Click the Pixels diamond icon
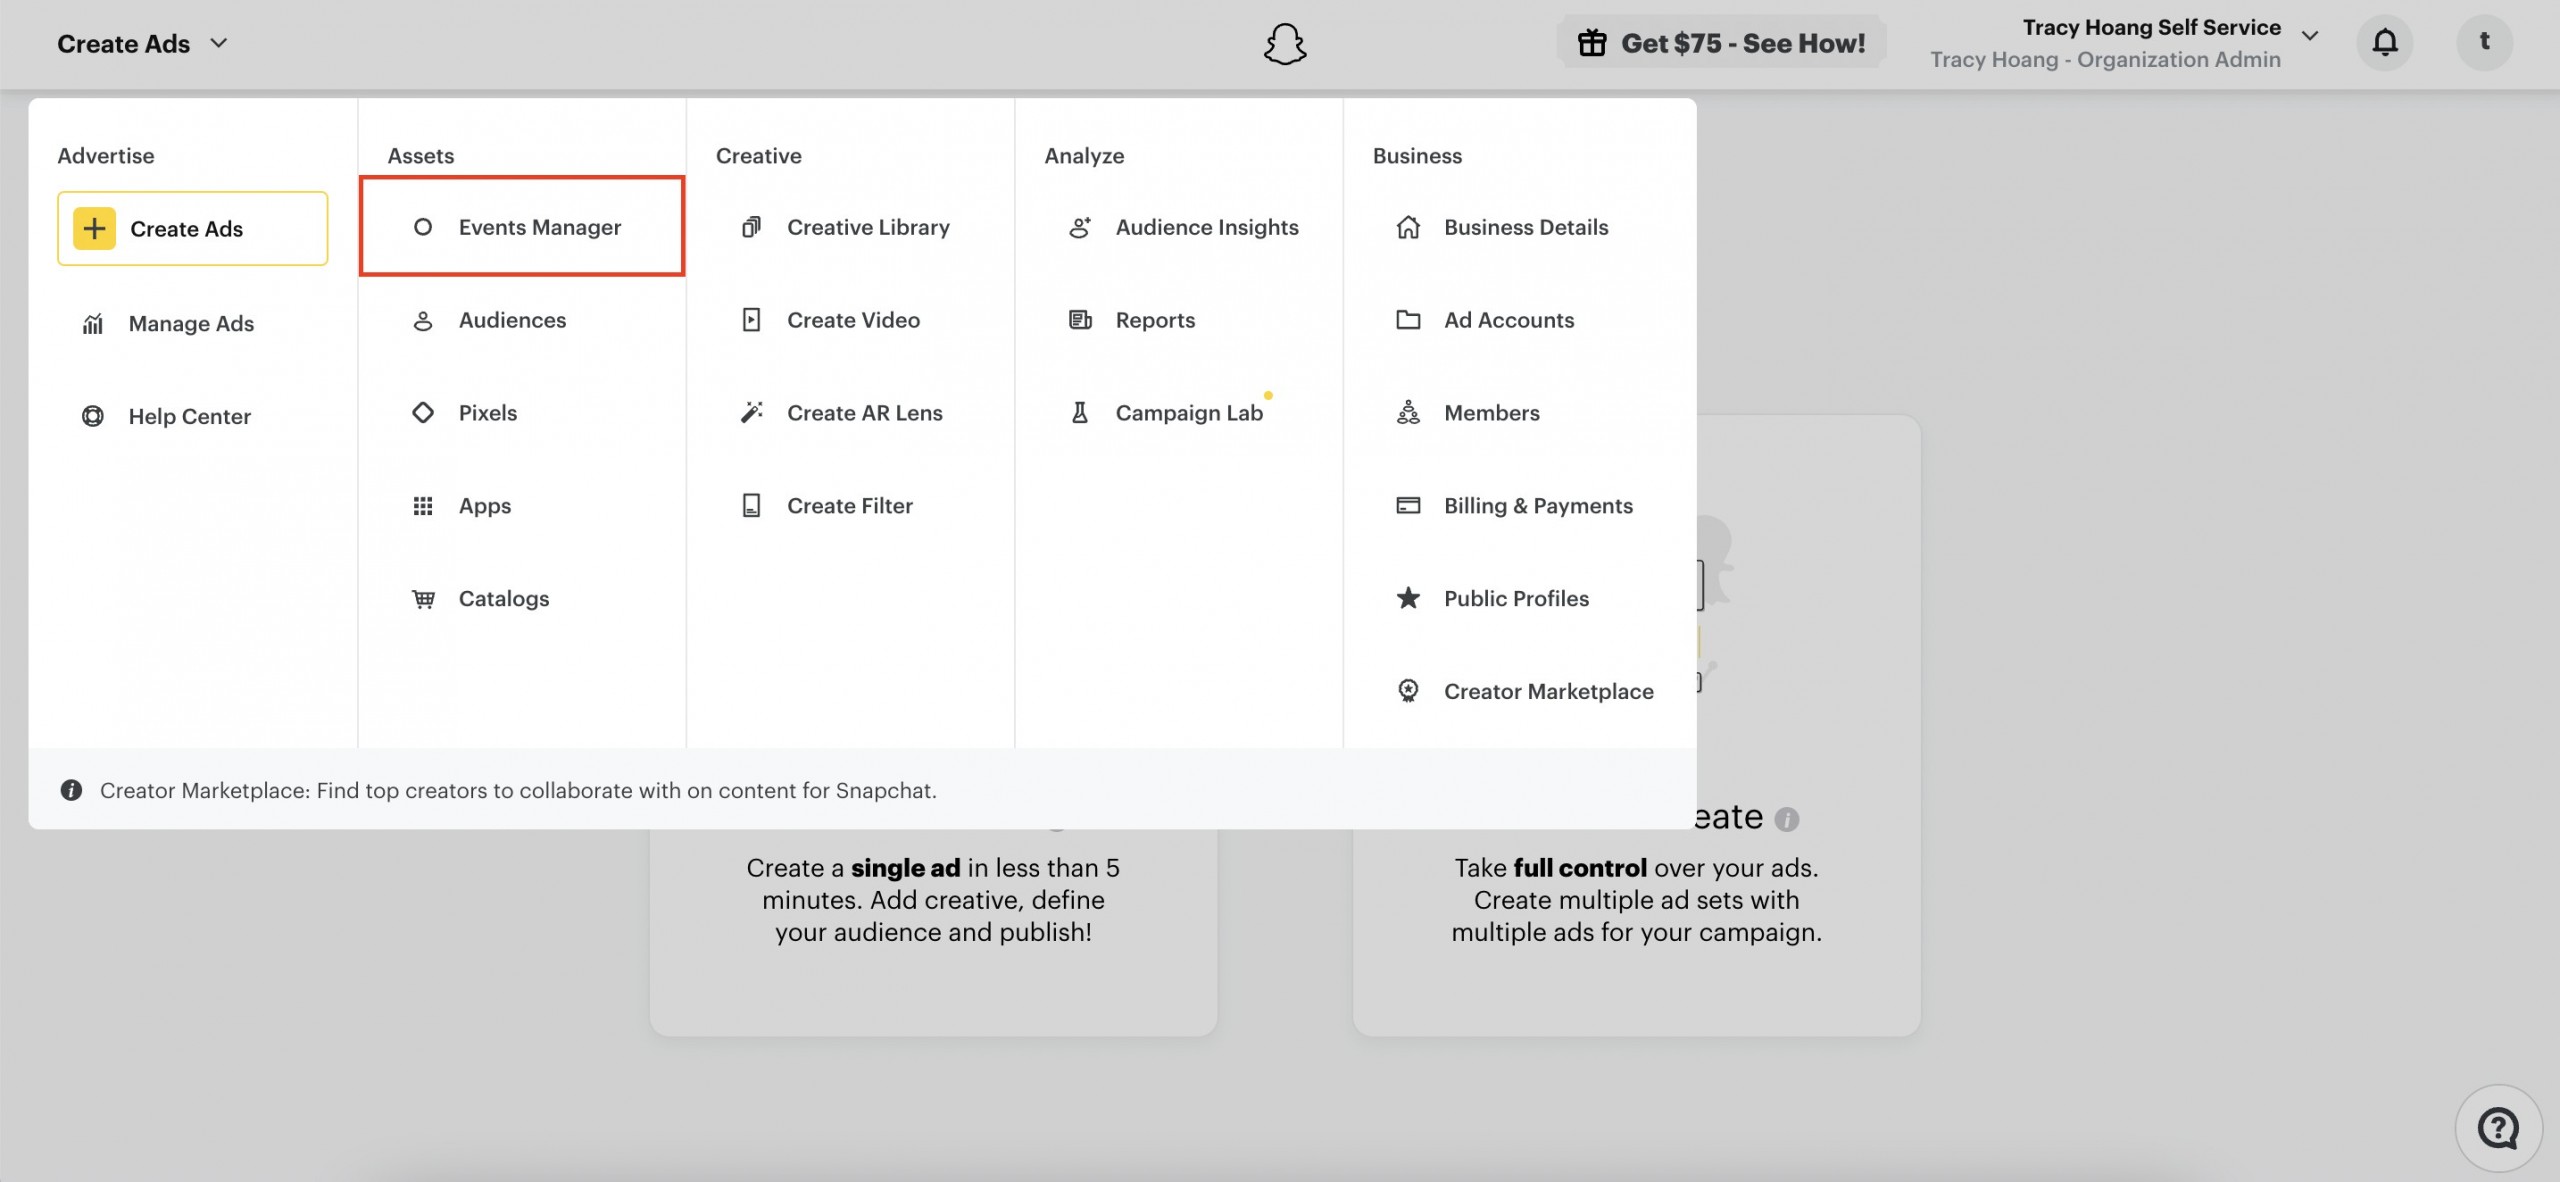Screen dimensions: 2560x1182 coord(423,413)
